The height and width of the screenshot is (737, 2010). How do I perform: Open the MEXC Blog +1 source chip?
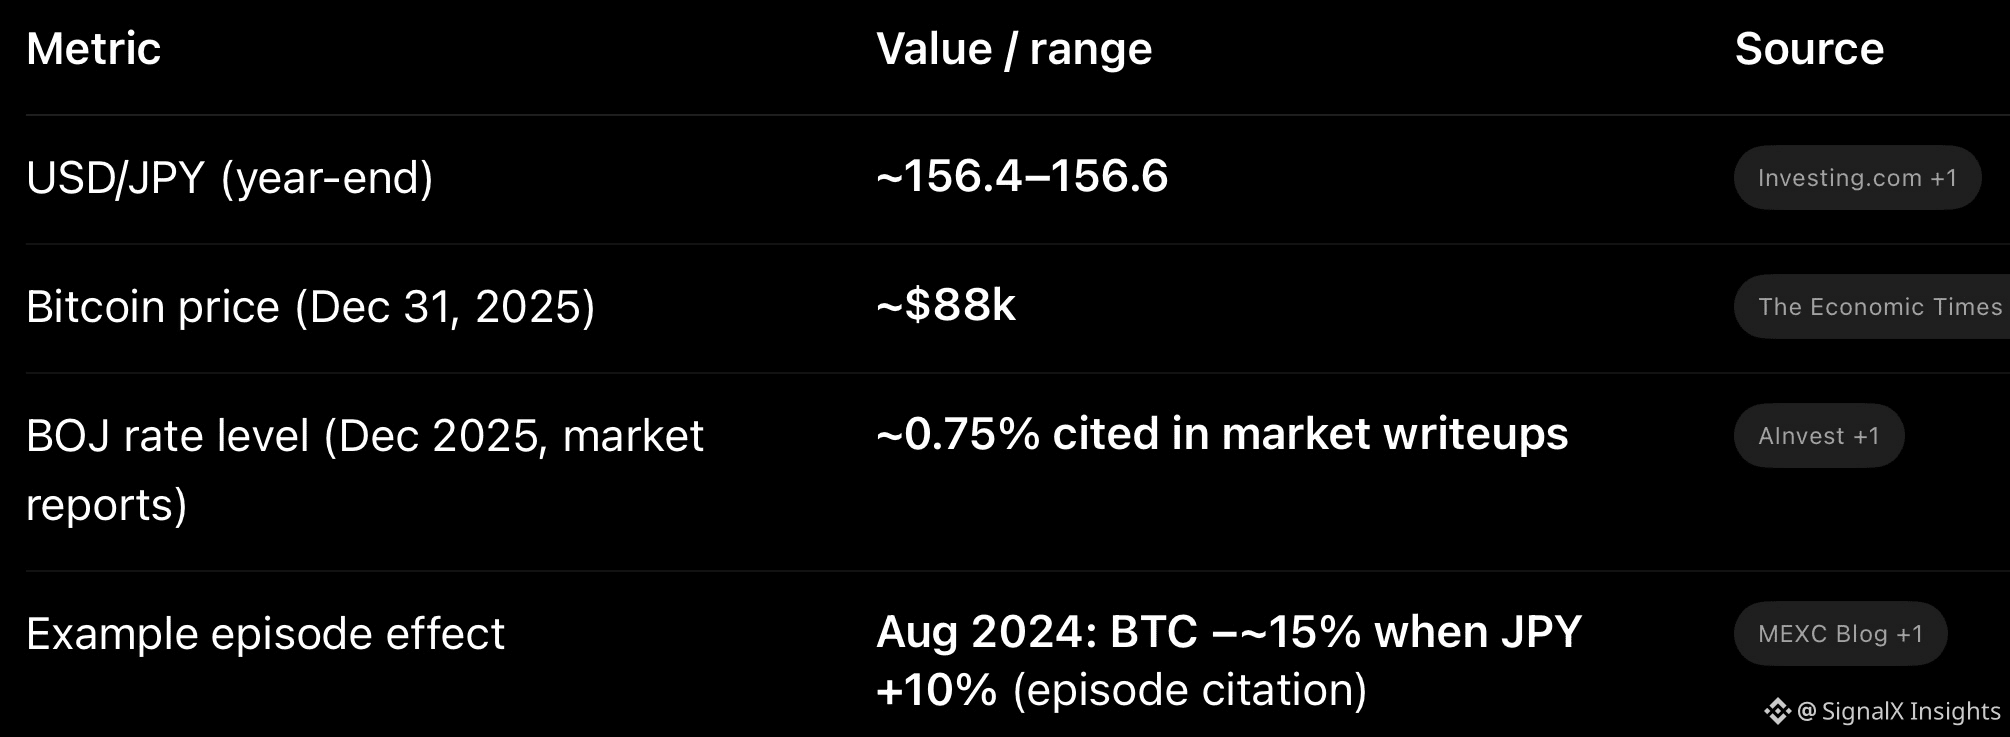pyautogui.click(x=1840, y=634)
